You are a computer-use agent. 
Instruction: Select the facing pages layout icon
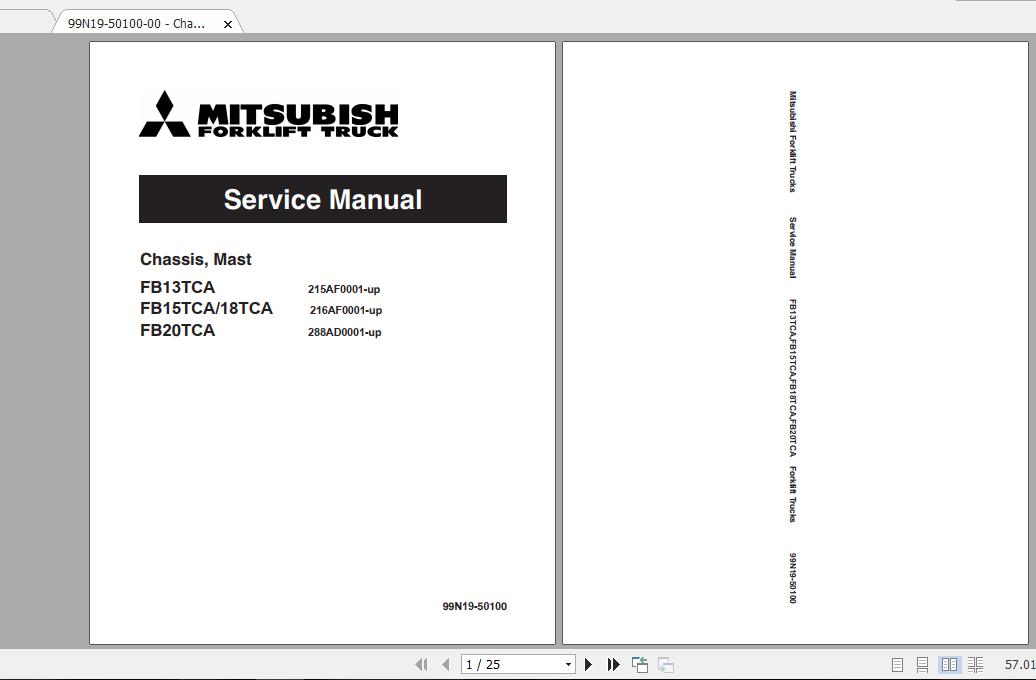tap(948, 663)
